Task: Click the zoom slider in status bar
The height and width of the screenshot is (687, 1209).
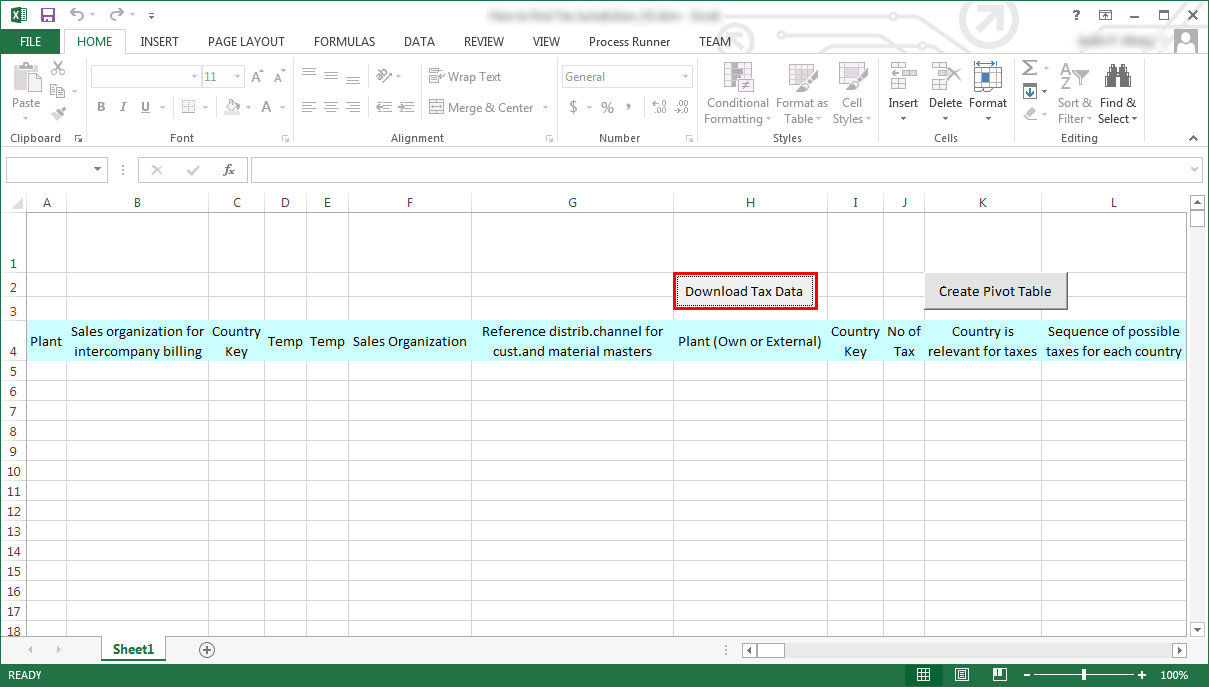Action: pyautogui.click(x=1083, y=675)
